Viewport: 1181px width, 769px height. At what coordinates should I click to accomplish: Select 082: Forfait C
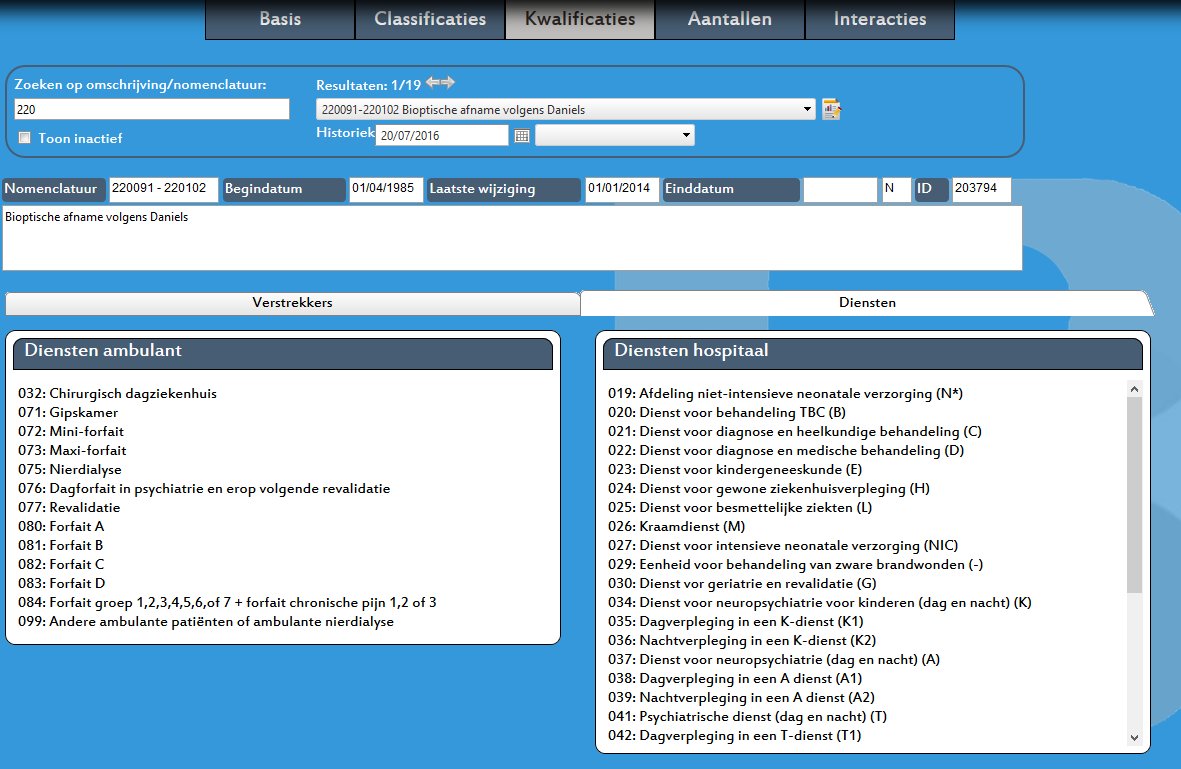click(x=61, y=564)
